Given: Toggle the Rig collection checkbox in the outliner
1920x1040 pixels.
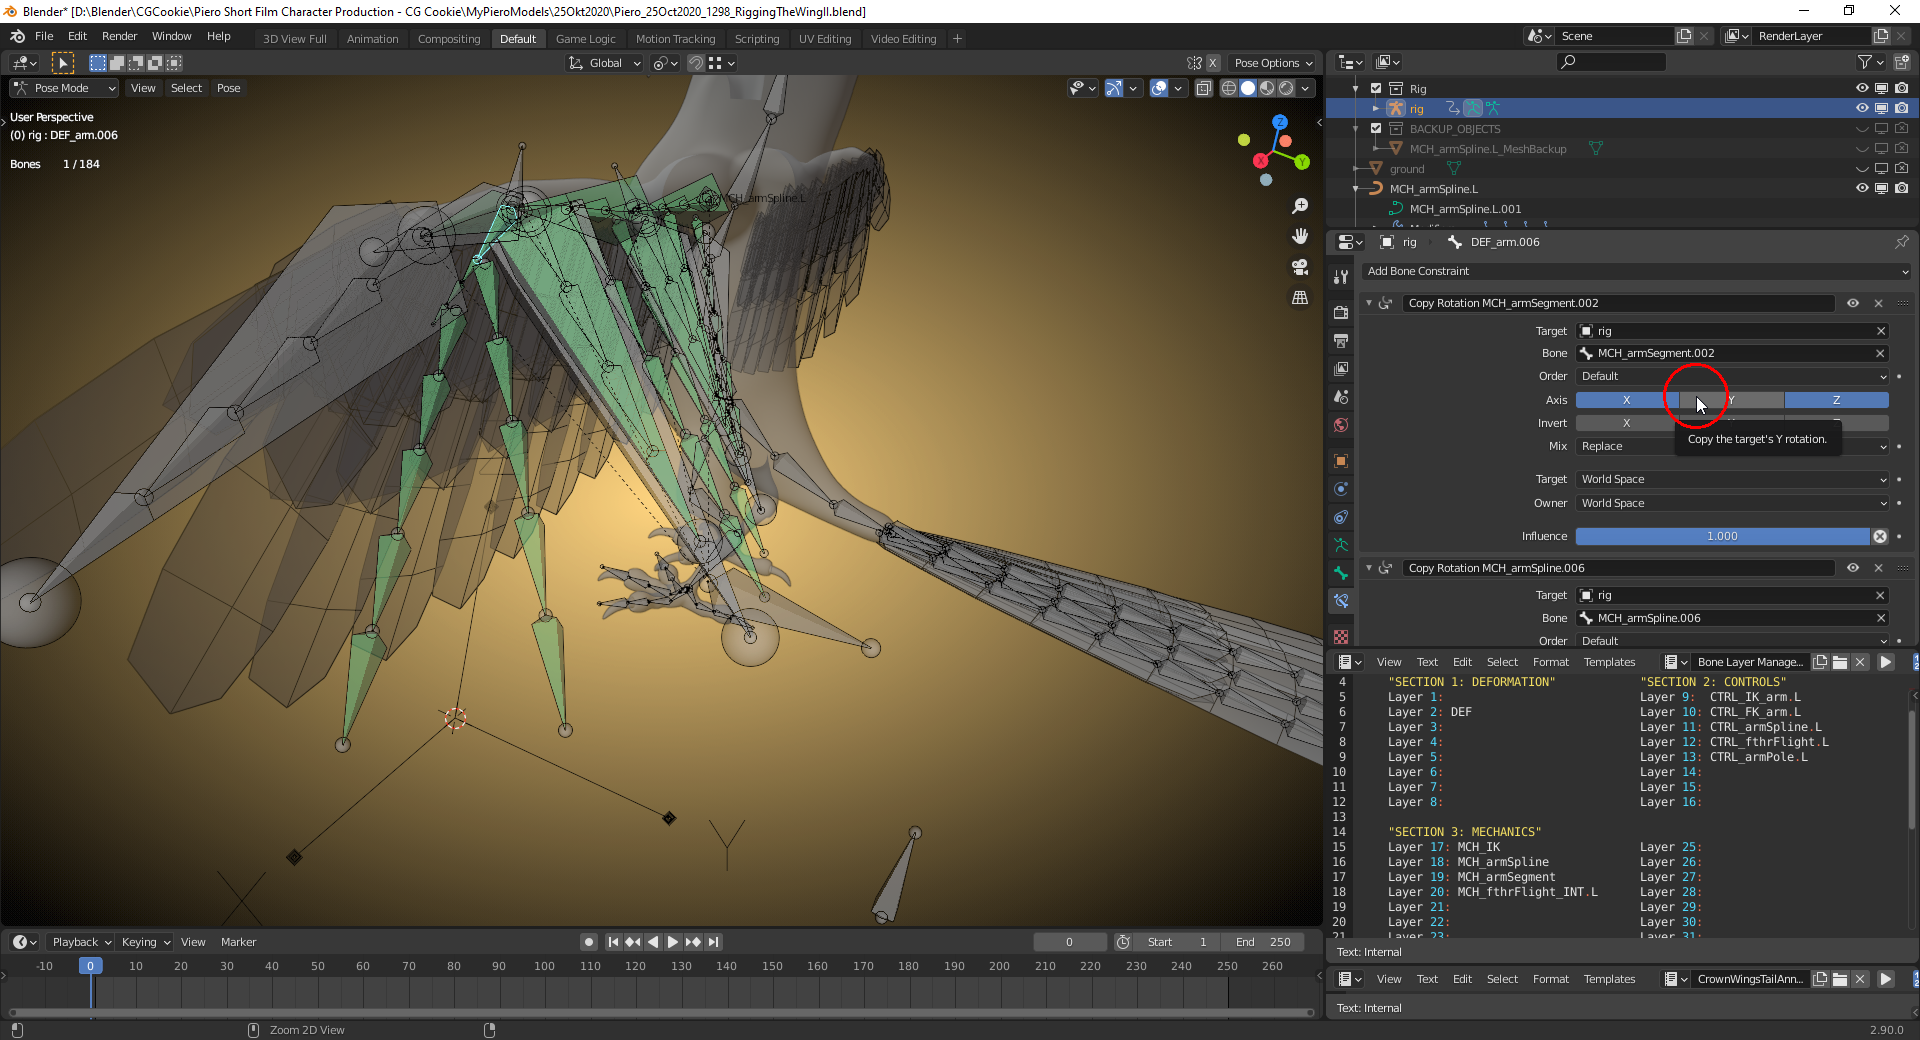Looking at the screenshot, I should pos(1376,88).
